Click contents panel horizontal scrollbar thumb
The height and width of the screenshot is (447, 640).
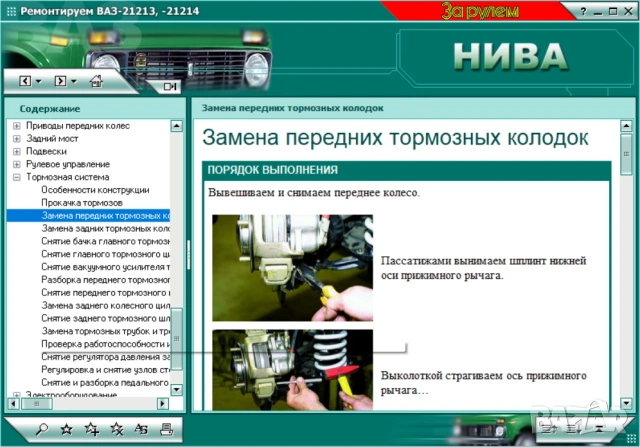pos(37,404)
